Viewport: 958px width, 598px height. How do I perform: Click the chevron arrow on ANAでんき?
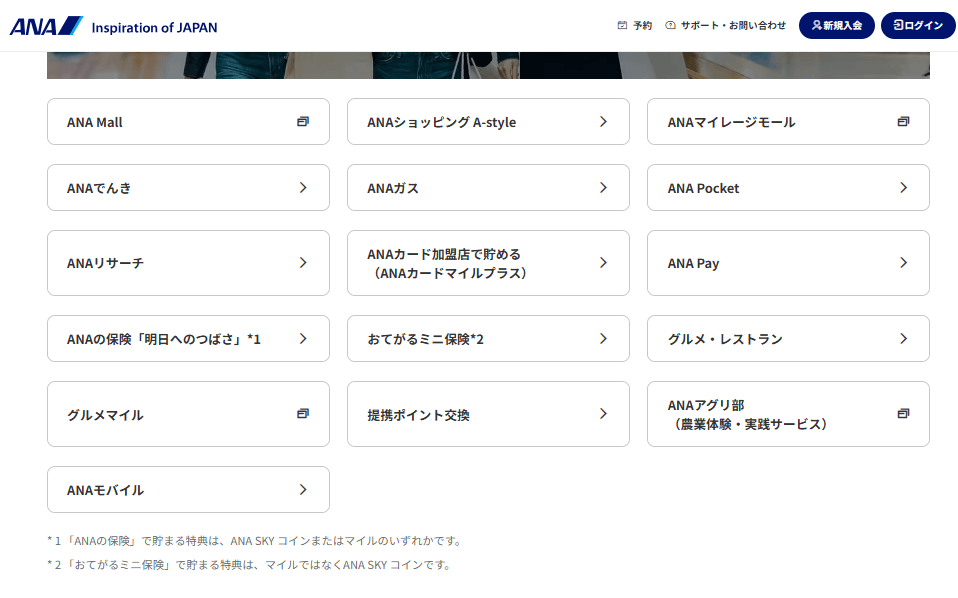[x=303, y=188]
